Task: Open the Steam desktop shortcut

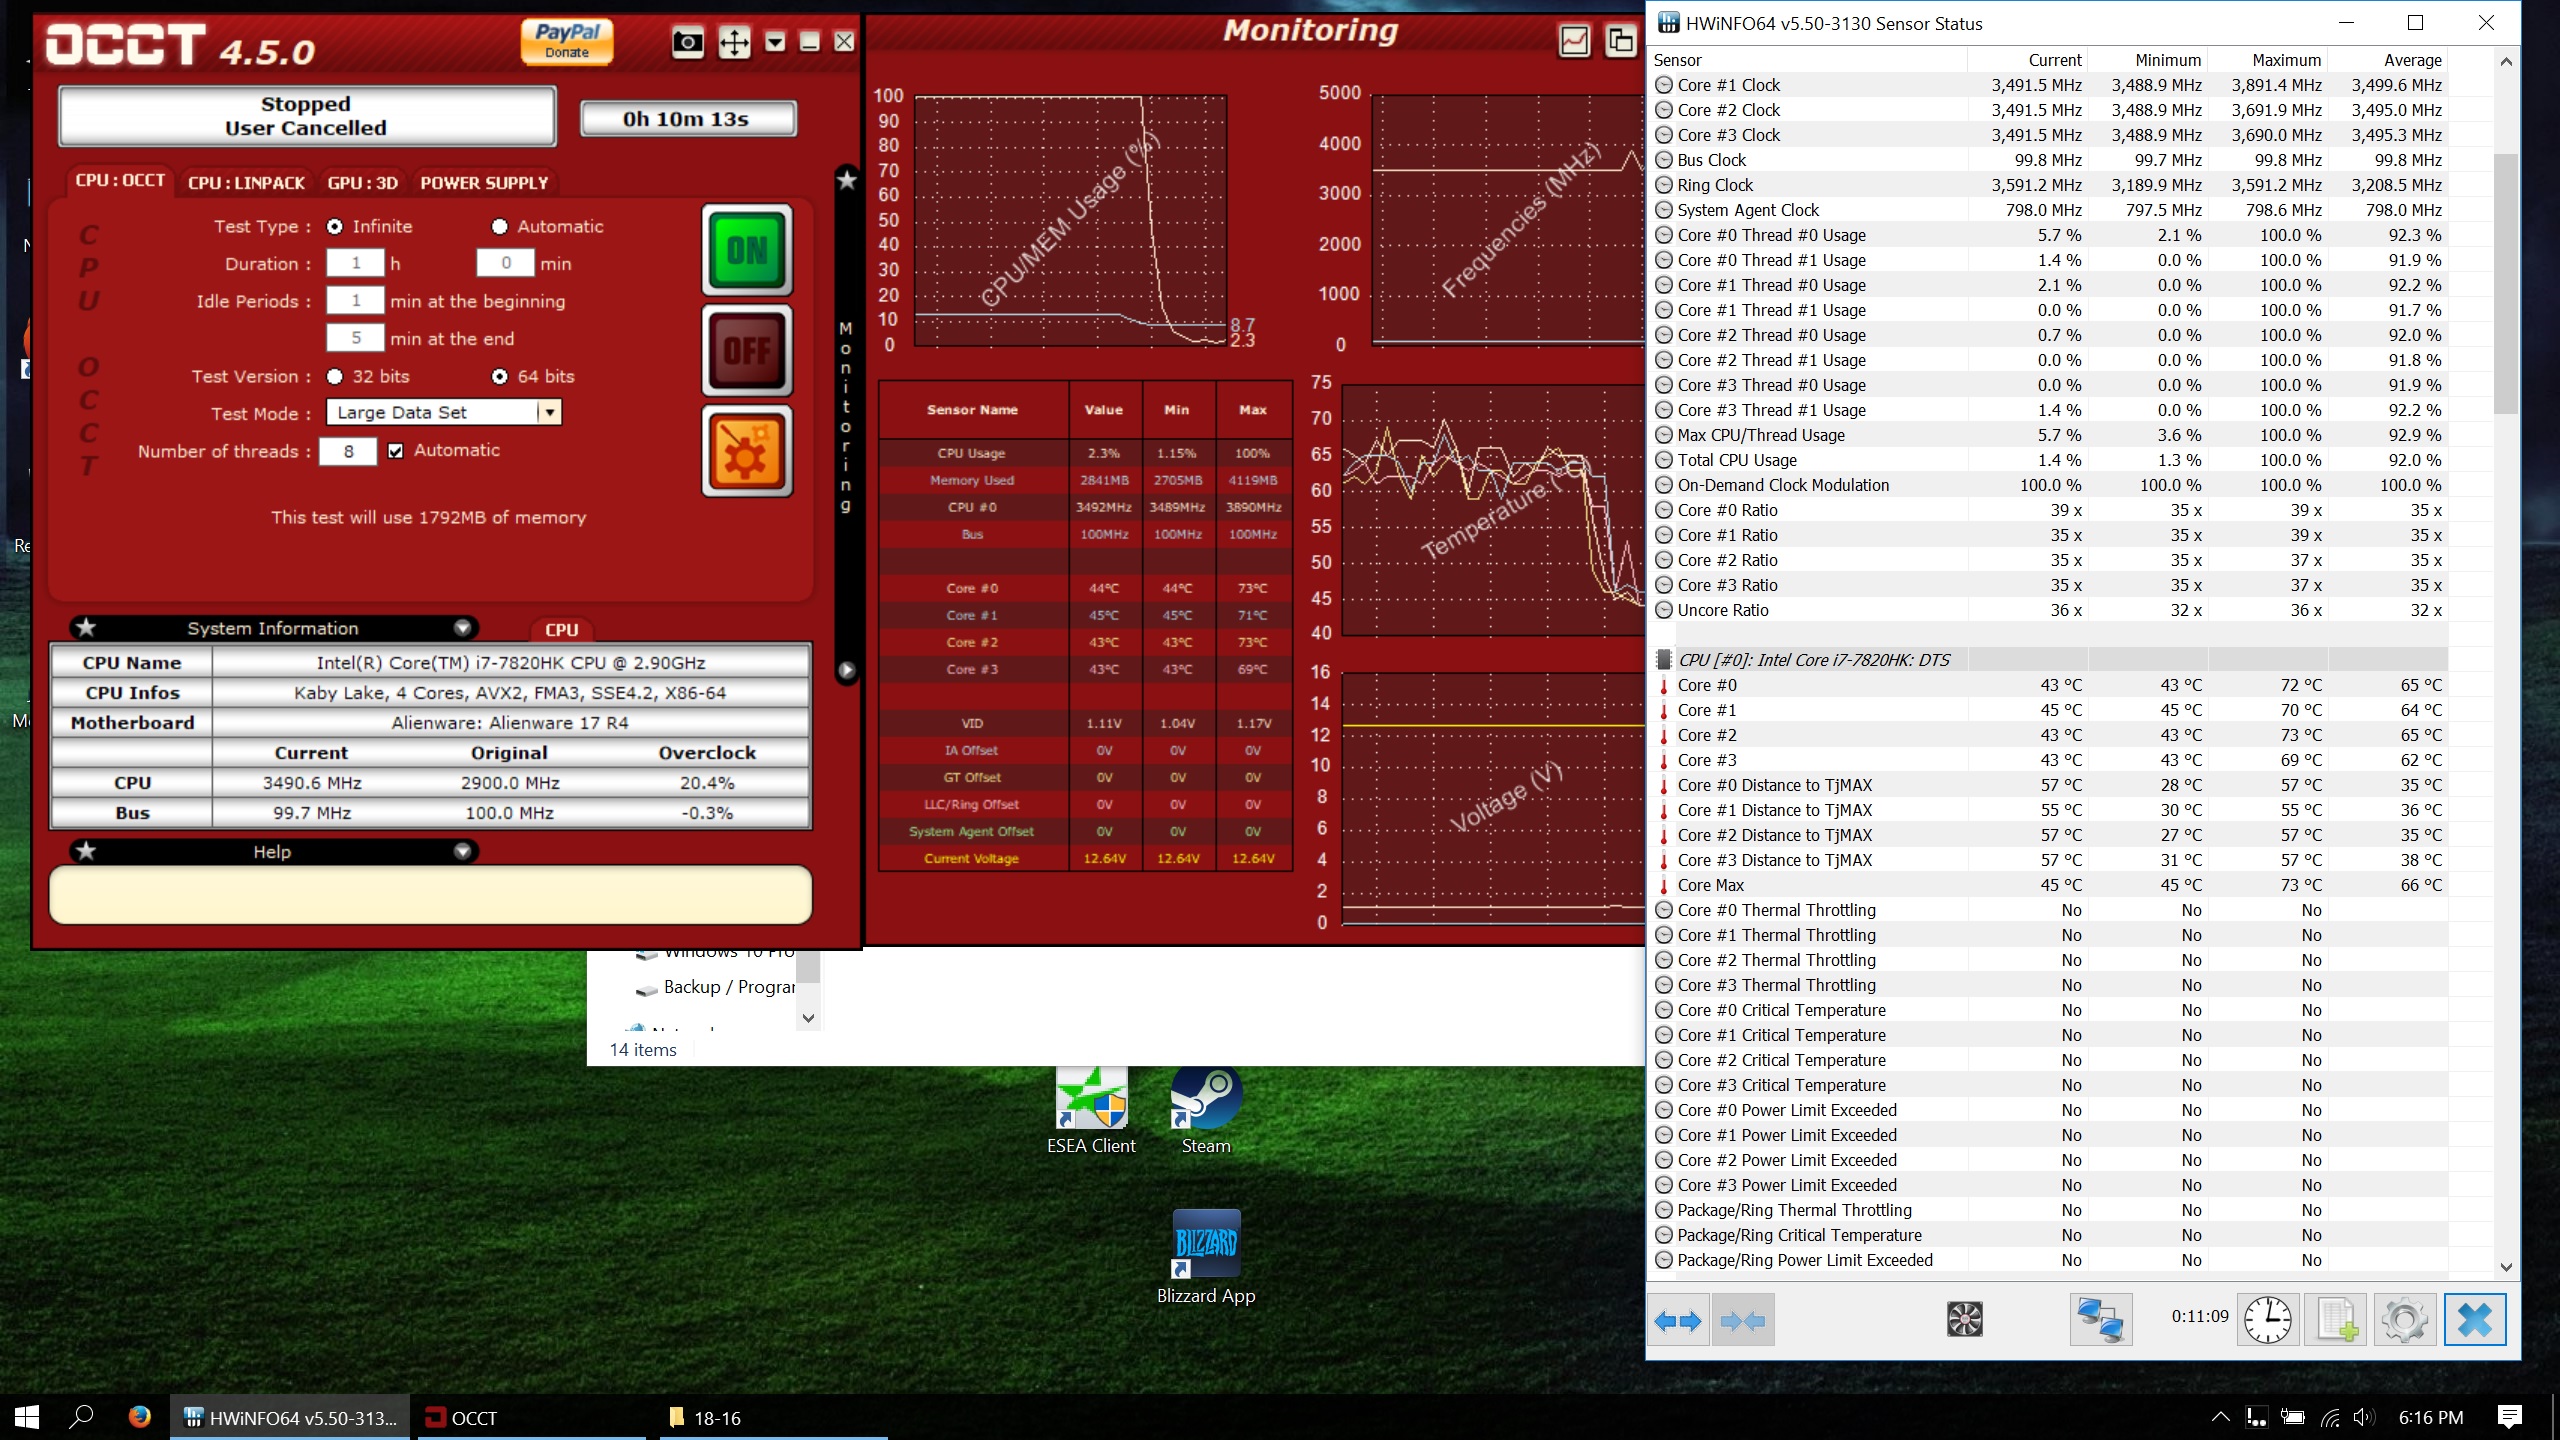Action: click(1206, 1112)
